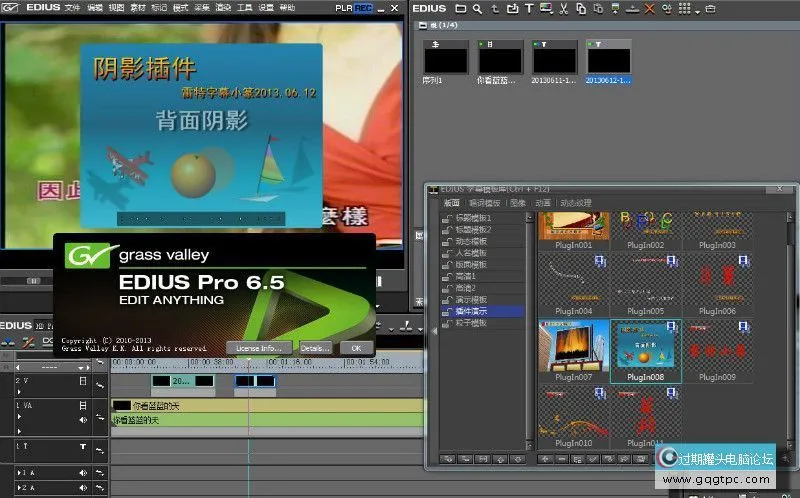Screen dimensions: 800x498
Task: Click the Copy icon in bin toolbar
Action: click(x=581, y=9)
